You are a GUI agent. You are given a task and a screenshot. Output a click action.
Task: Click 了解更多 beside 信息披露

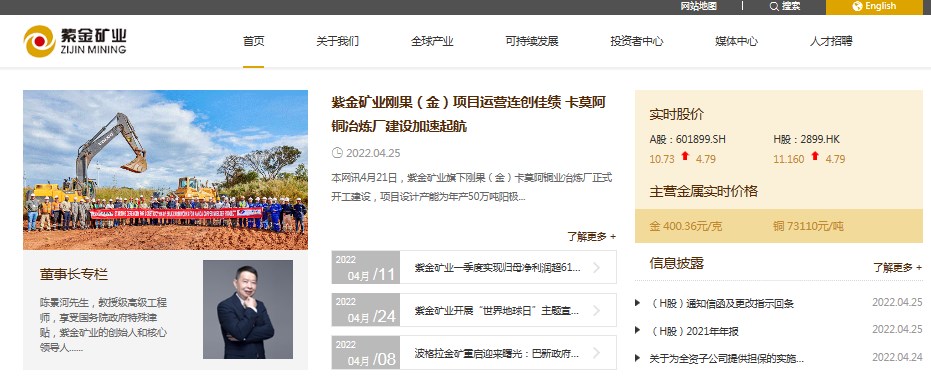(897, 267)
